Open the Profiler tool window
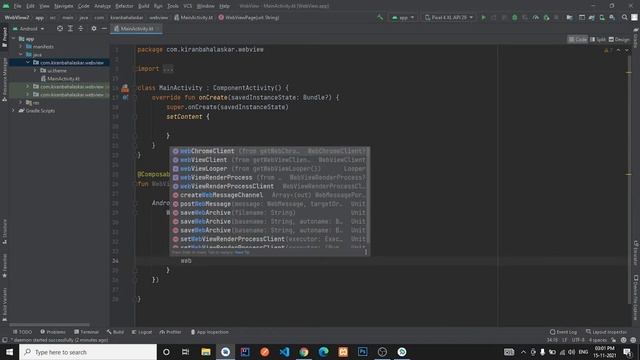This screenshot has width=640, height=360. tap(170, 332)
